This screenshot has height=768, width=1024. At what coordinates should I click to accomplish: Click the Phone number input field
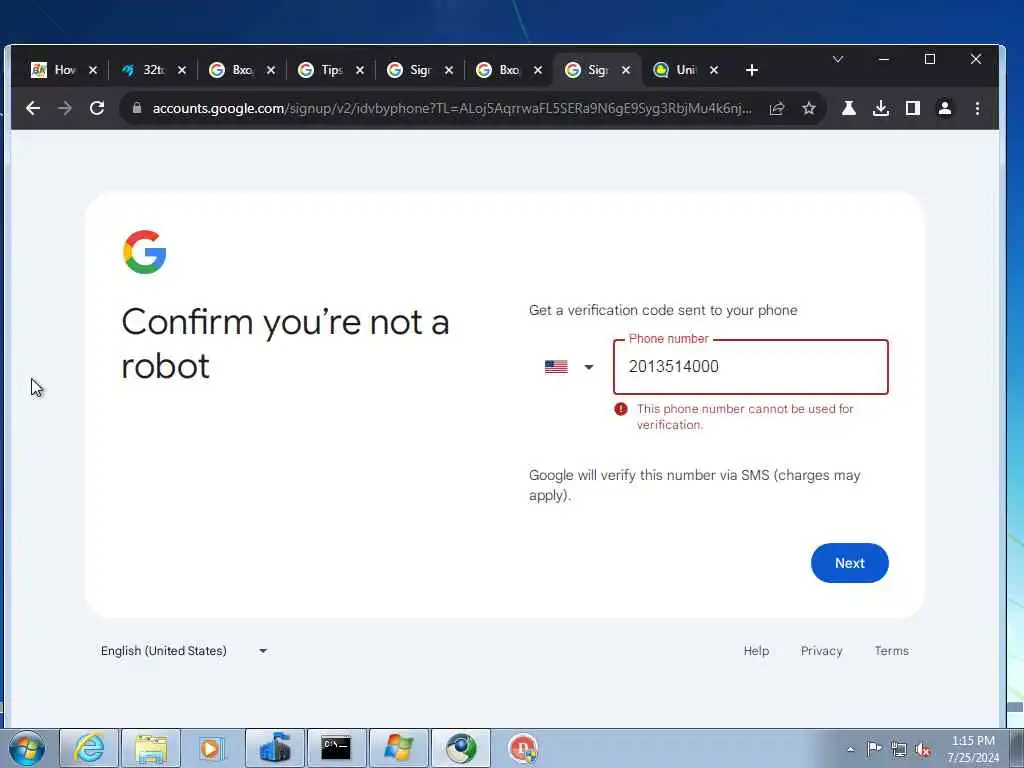point(750,366)
